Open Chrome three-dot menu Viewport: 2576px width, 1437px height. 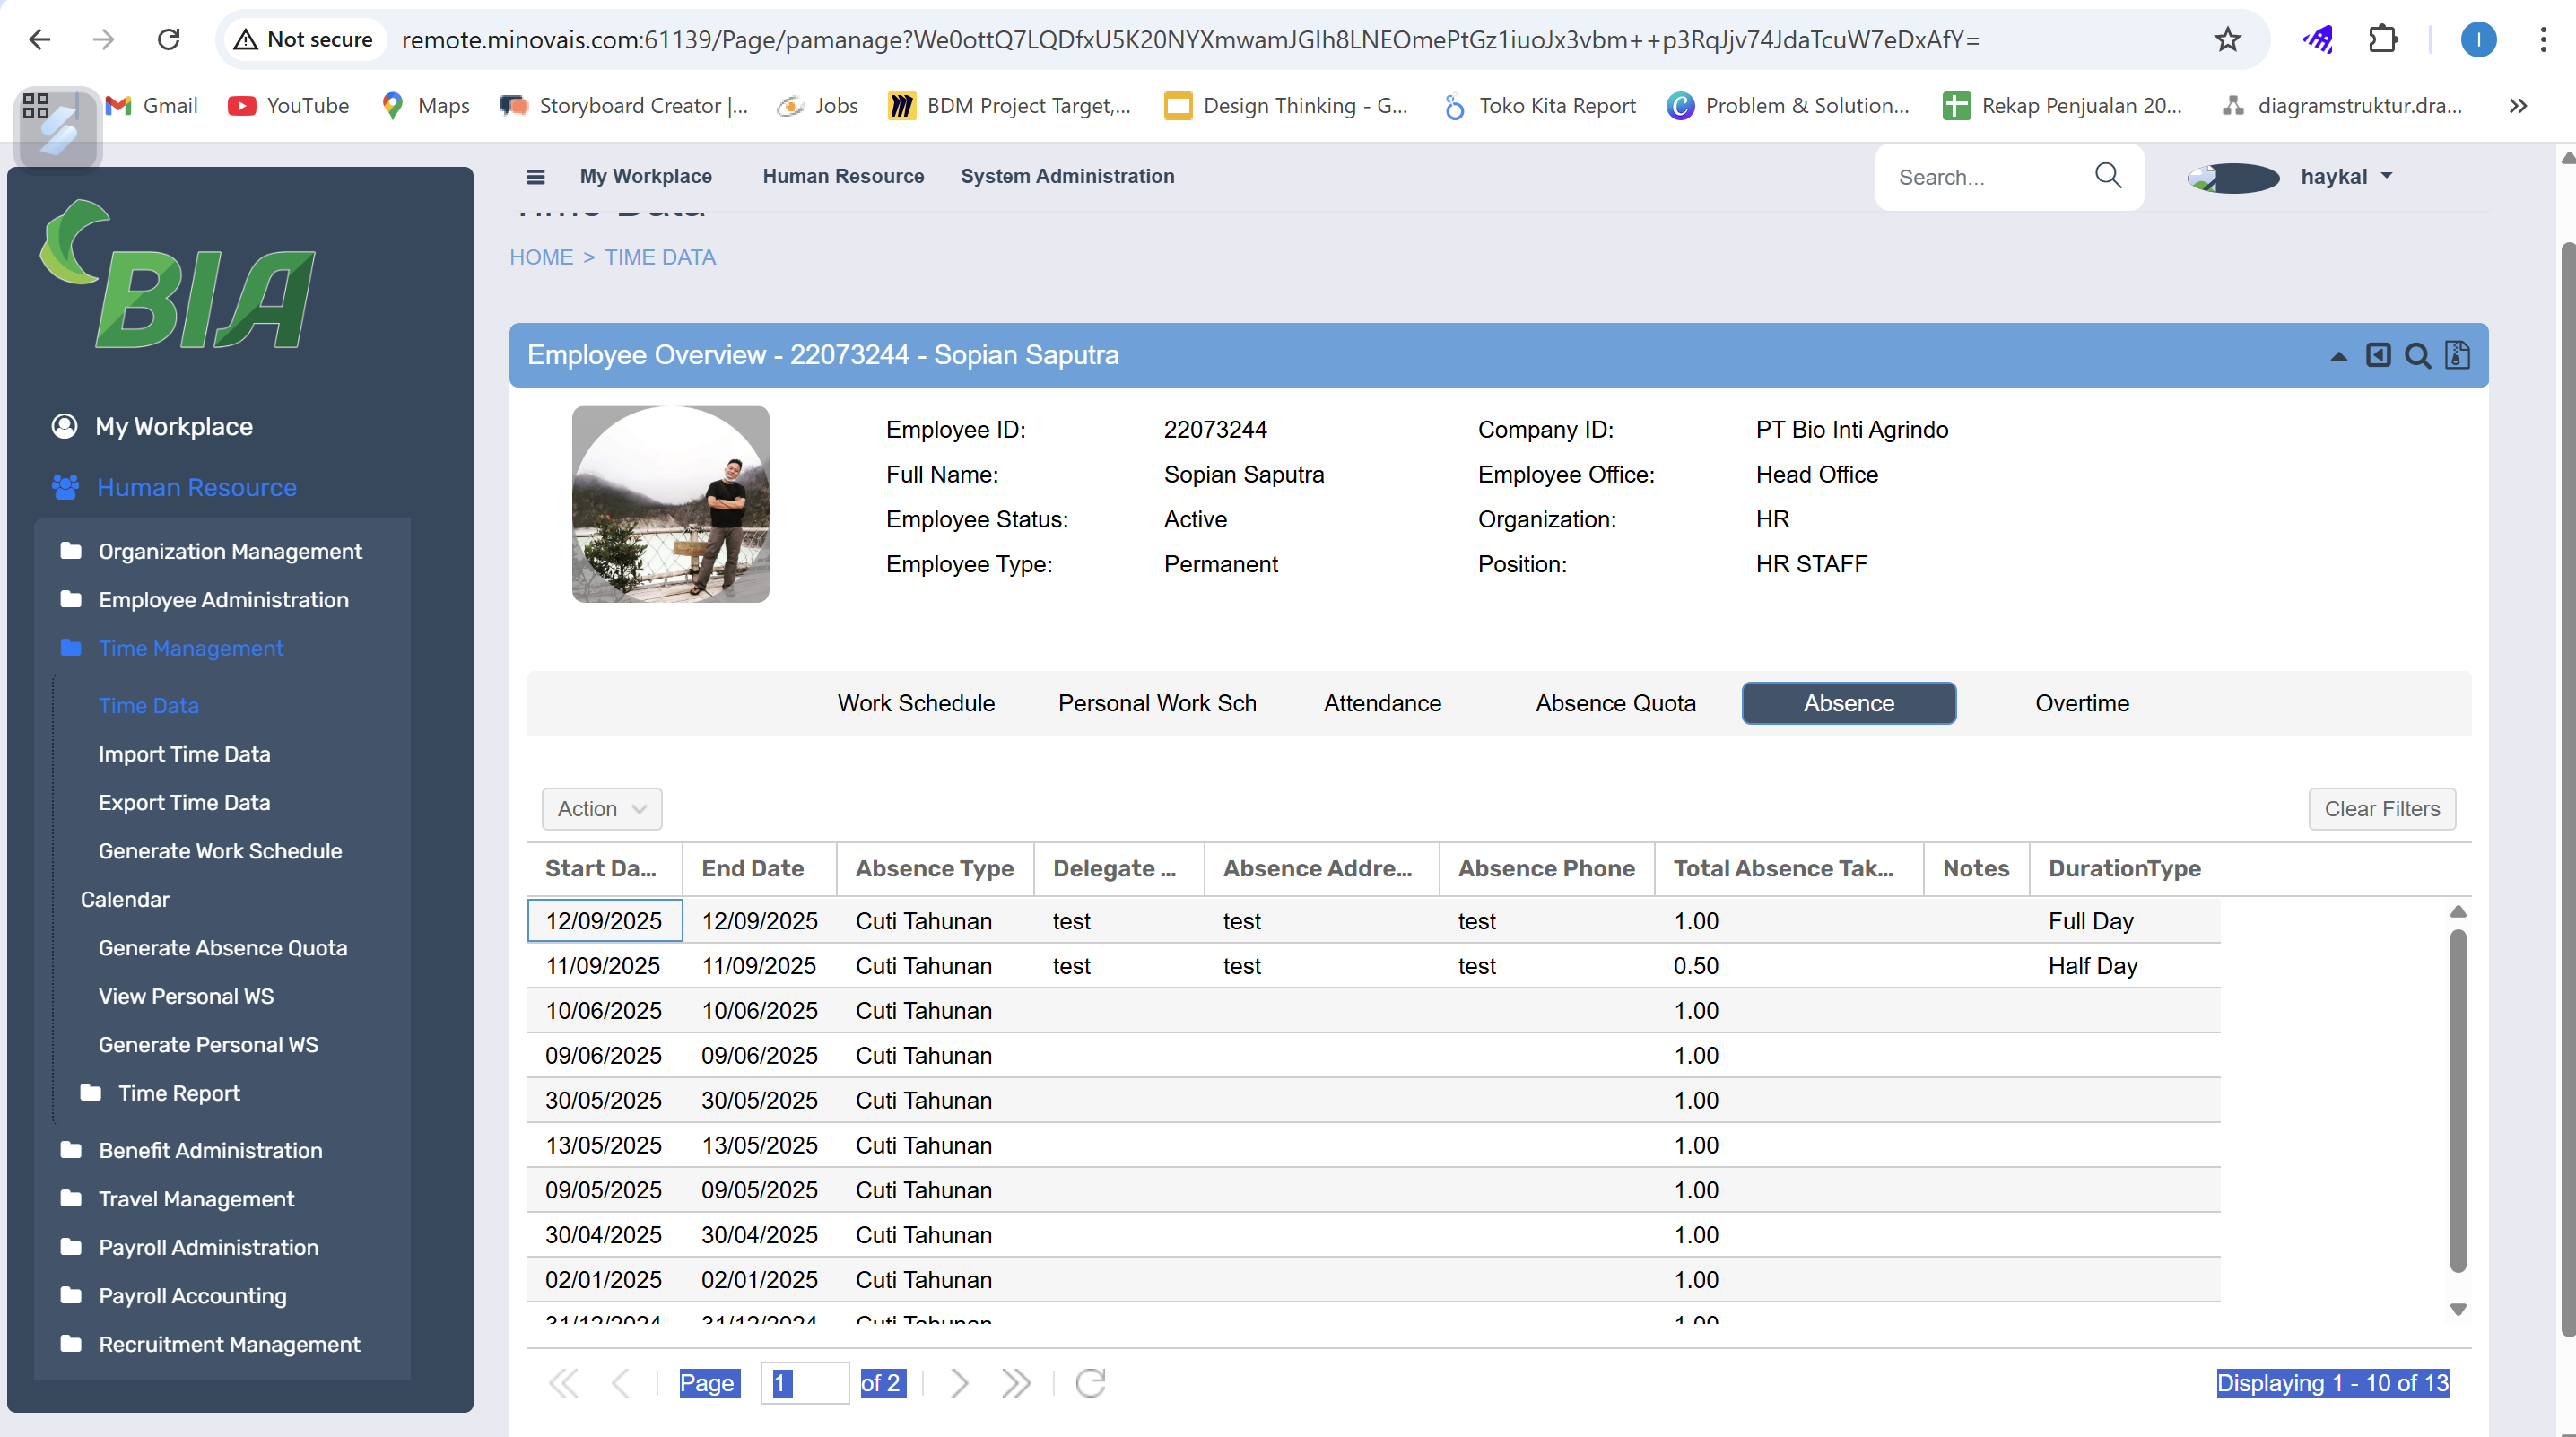coord(2543,39)
